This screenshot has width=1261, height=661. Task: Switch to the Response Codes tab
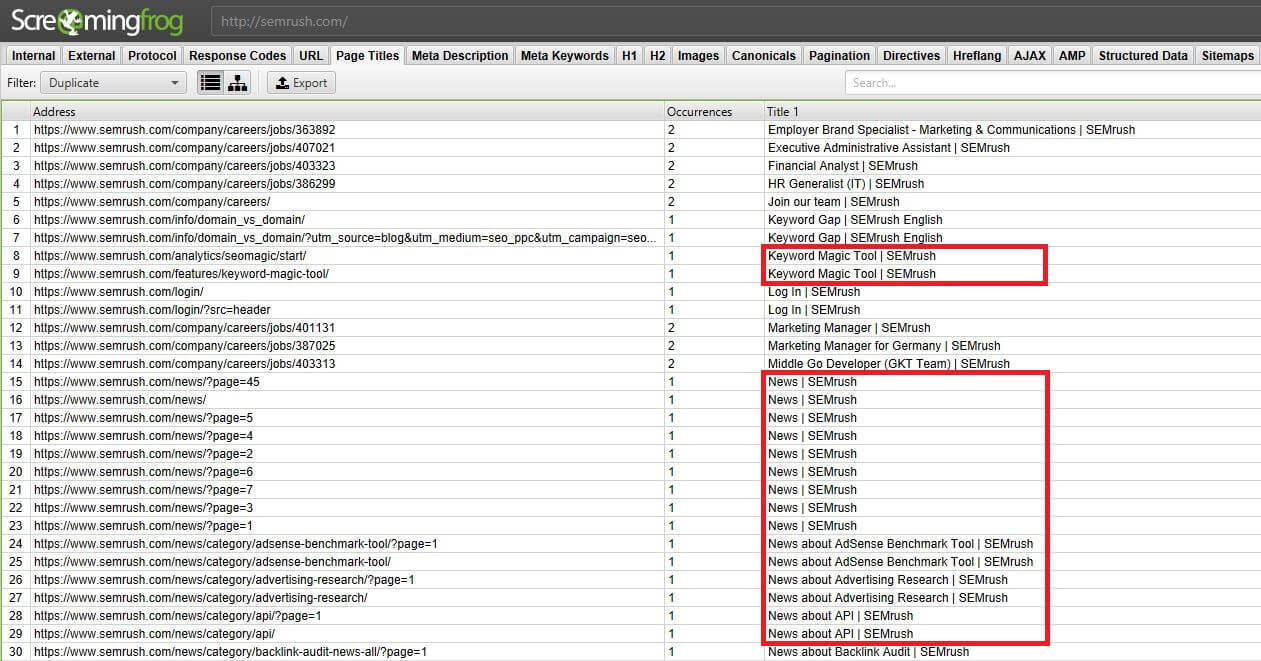click(x=237, y=56)
